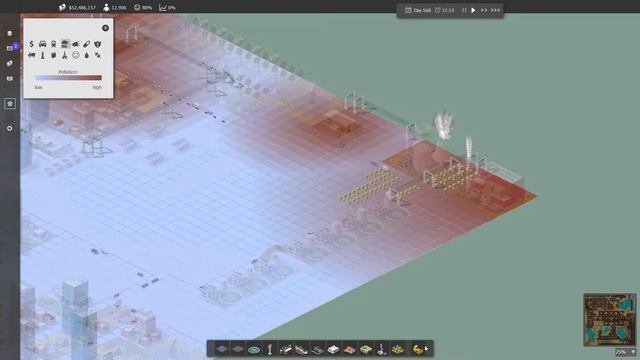Set triple fast-forward speed
The image size is (640, 360).
coord(496,10)
